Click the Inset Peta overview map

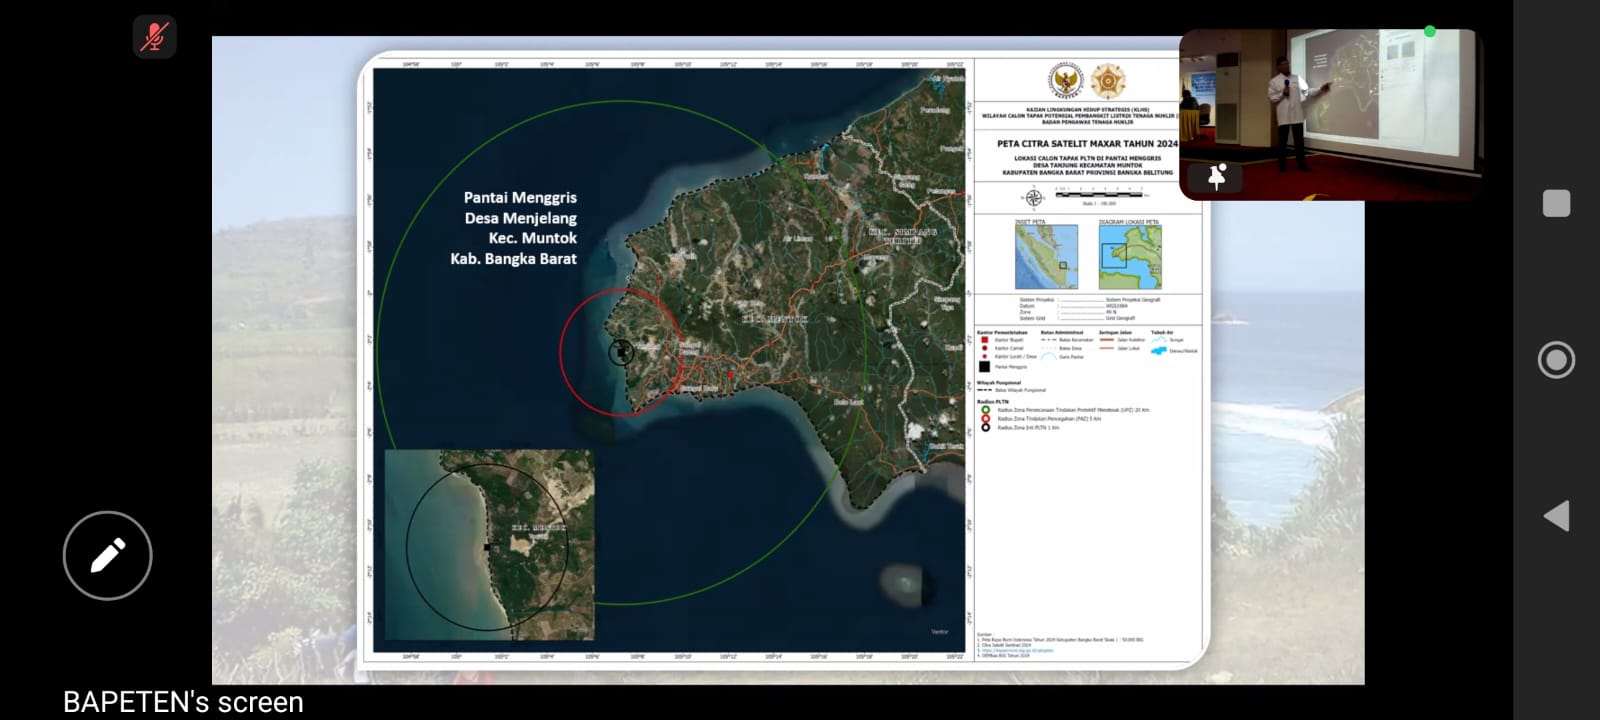[1046, 257]
